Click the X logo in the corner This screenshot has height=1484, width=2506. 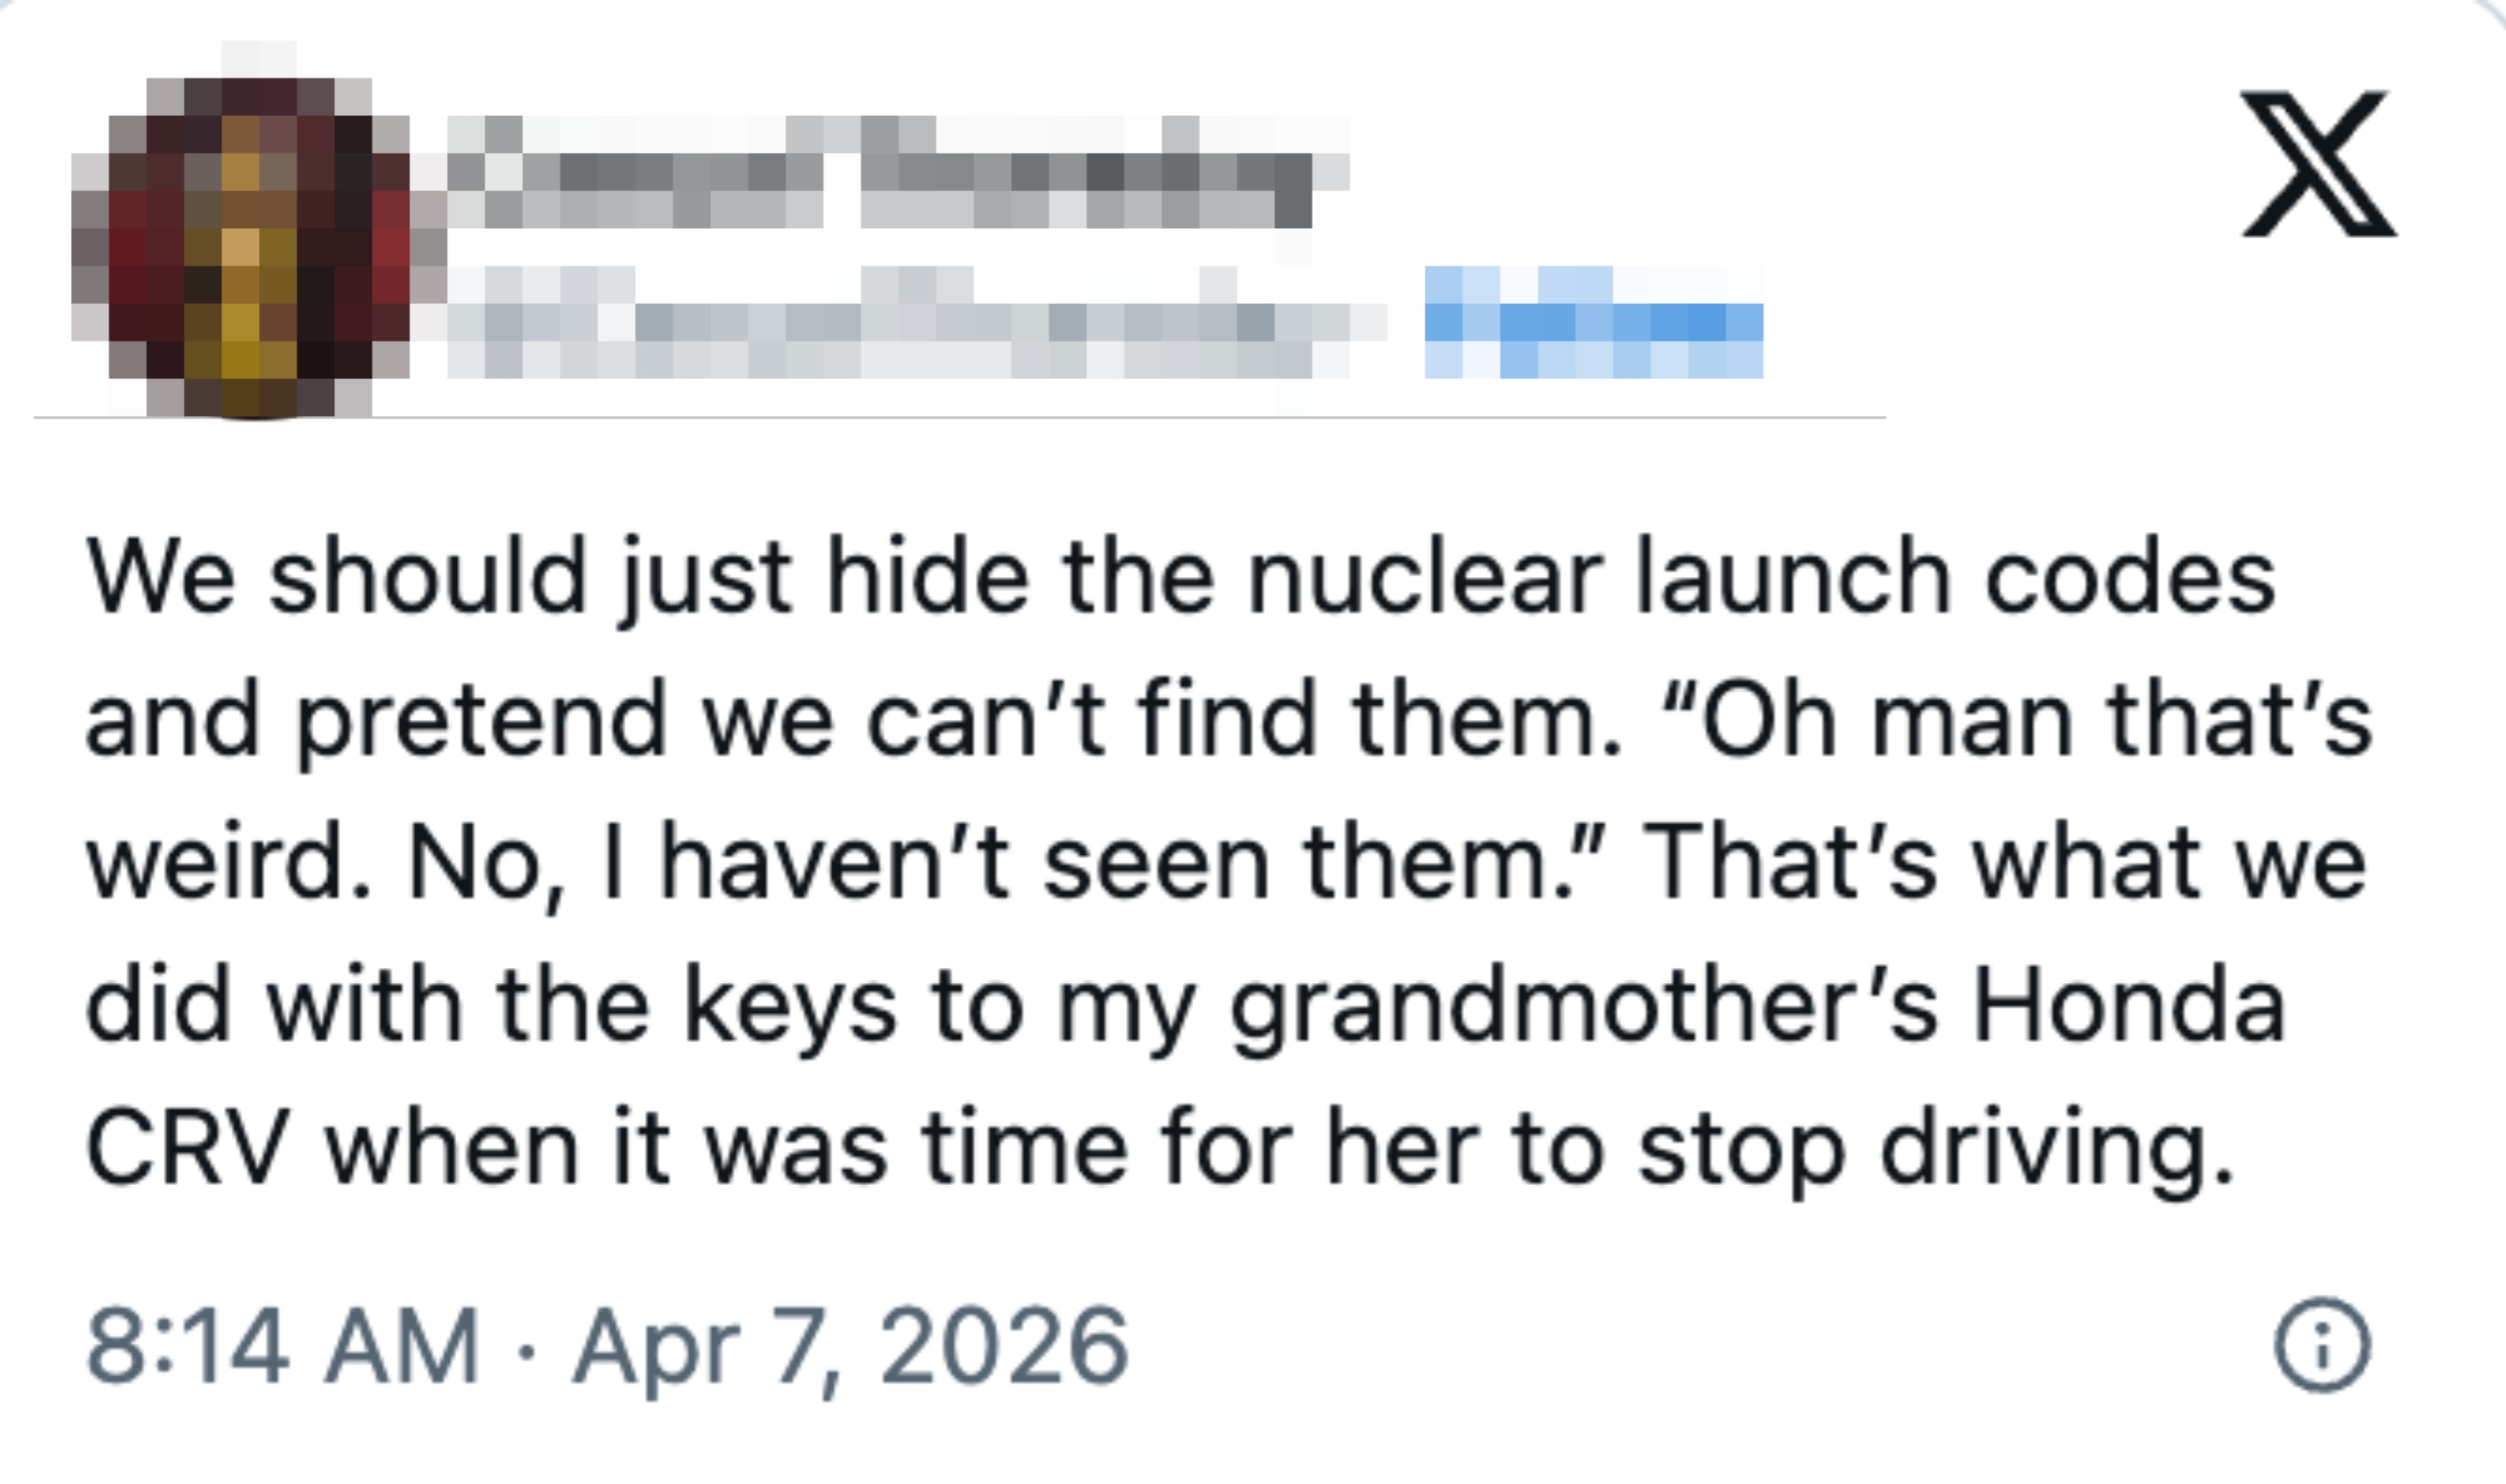2318,164
